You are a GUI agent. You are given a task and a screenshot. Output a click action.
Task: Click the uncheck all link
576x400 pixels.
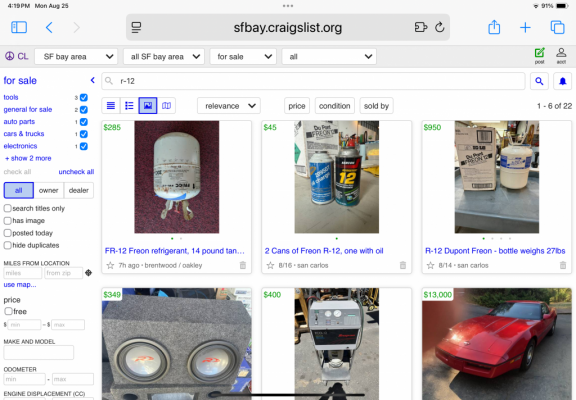point(76,172)
